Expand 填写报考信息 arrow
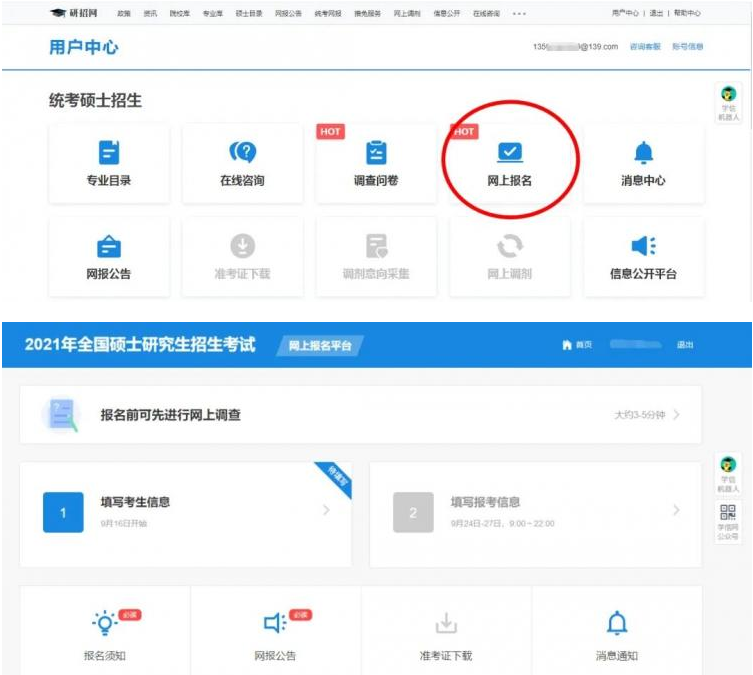Viewport: 753px width, 675px height. click(677, 510)
